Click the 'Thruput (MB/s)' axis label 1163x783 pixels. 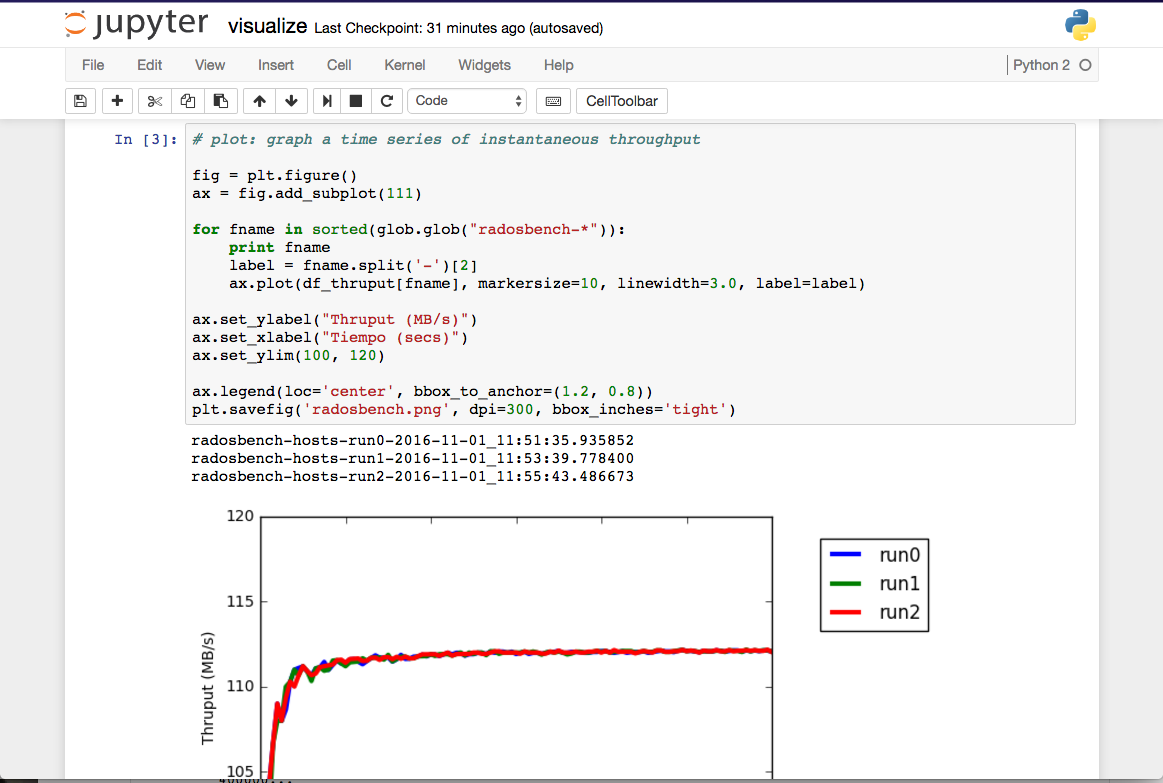pos(208,688)
